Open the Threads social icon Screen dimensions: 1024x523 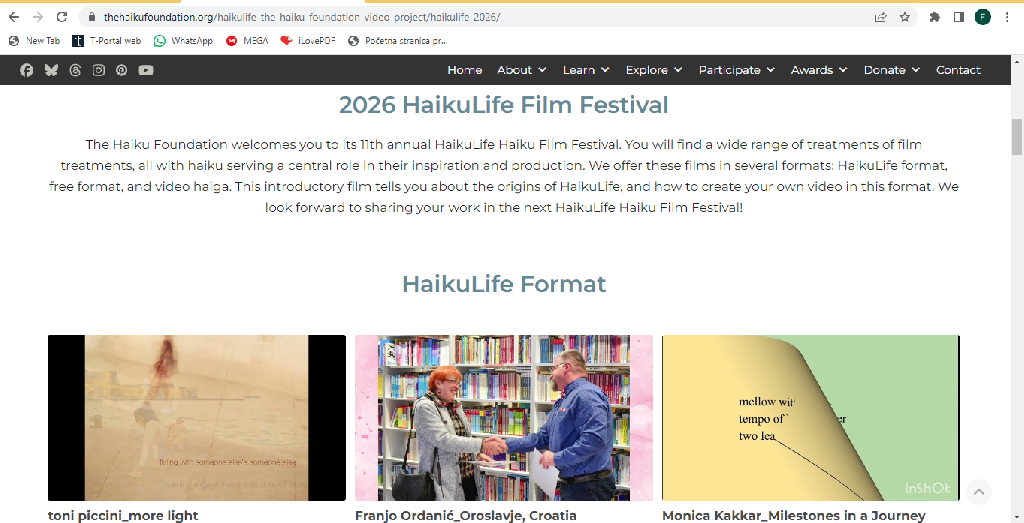coord(75,70)
